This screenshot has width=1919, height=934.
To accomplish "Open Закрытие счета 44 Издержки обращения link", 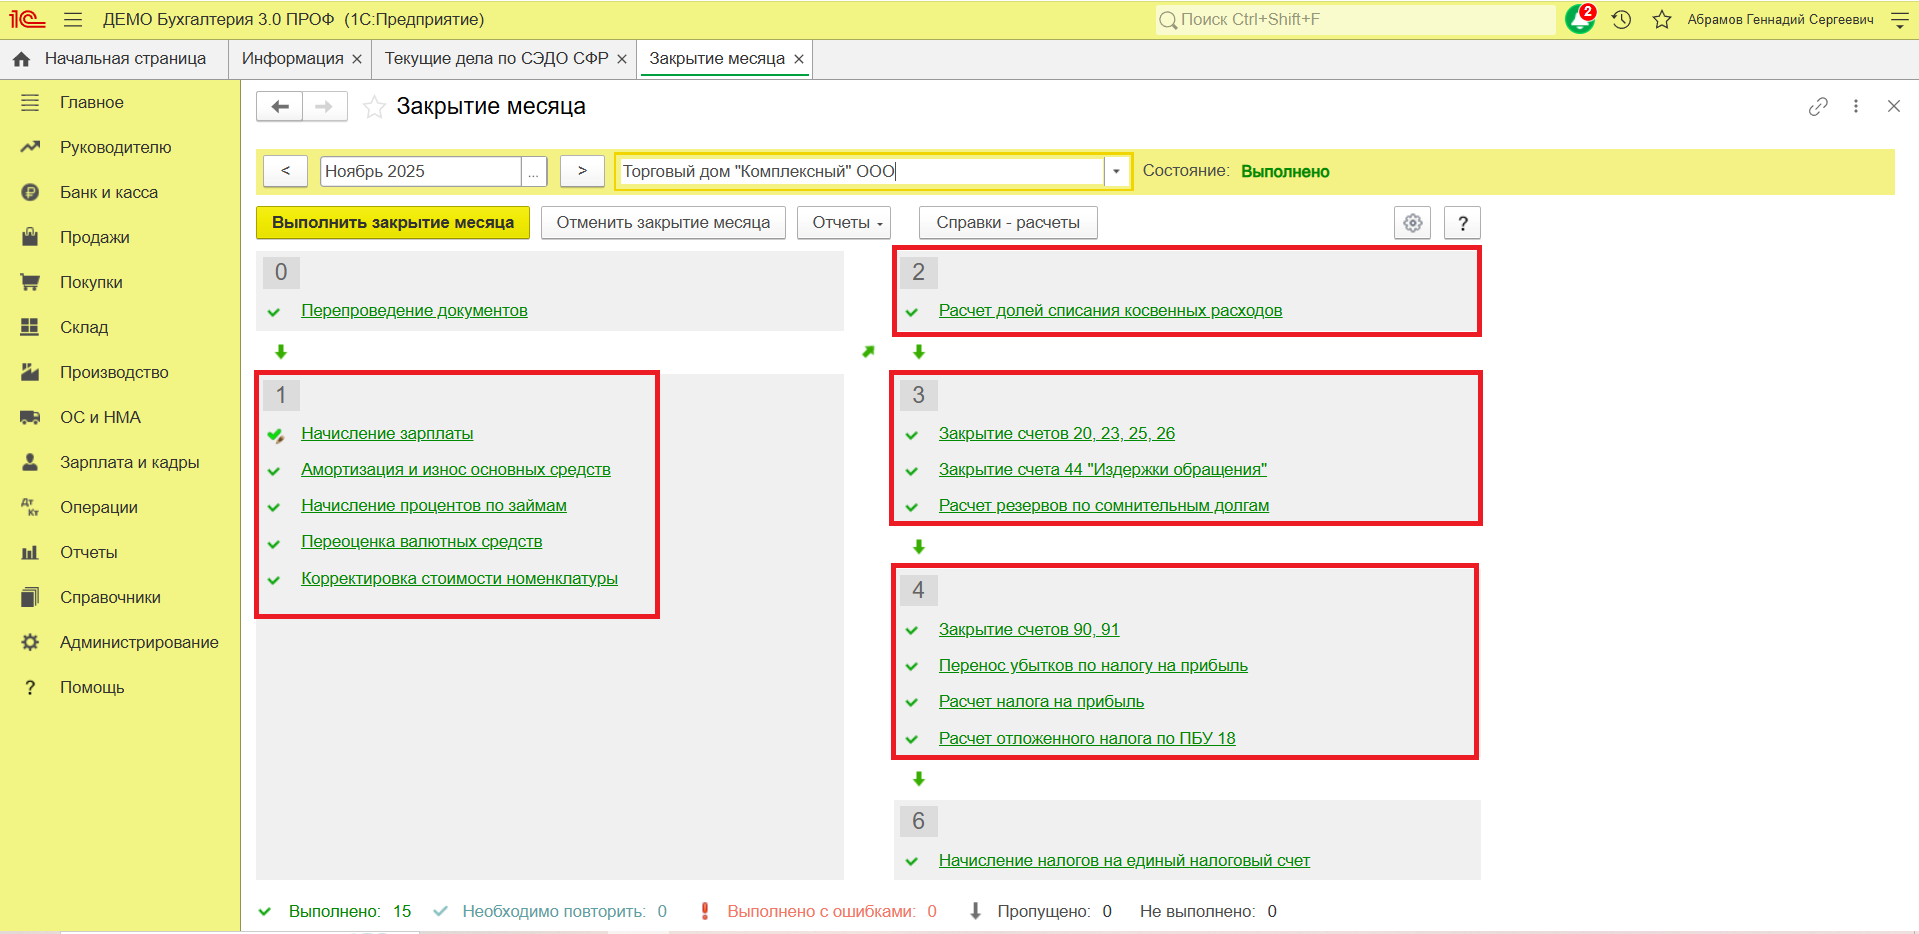I will click(x=1103, y=470).
